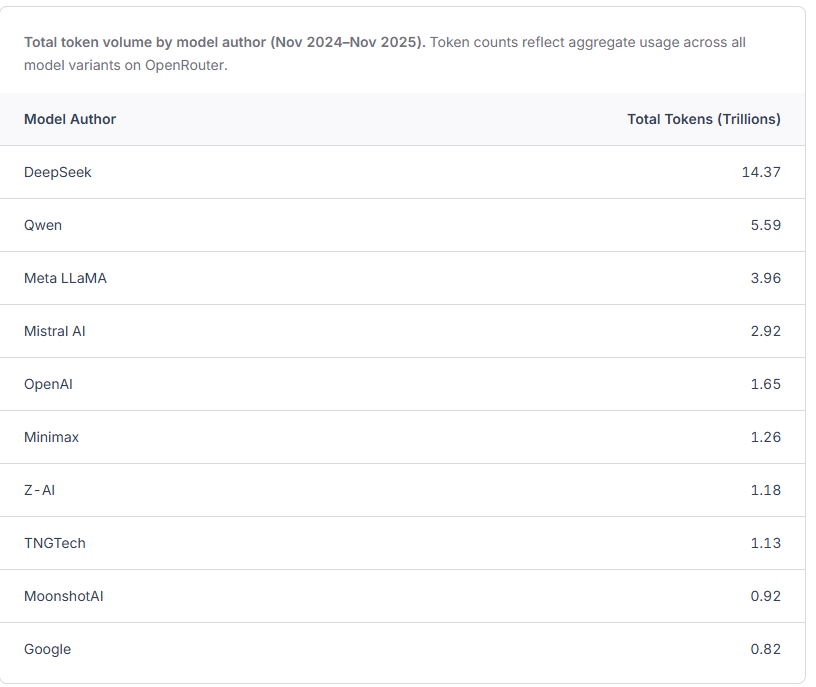The image size is (816, 687).
Task: Click the 14.37 token value for DeepSeek
Action: click(760, 172)
